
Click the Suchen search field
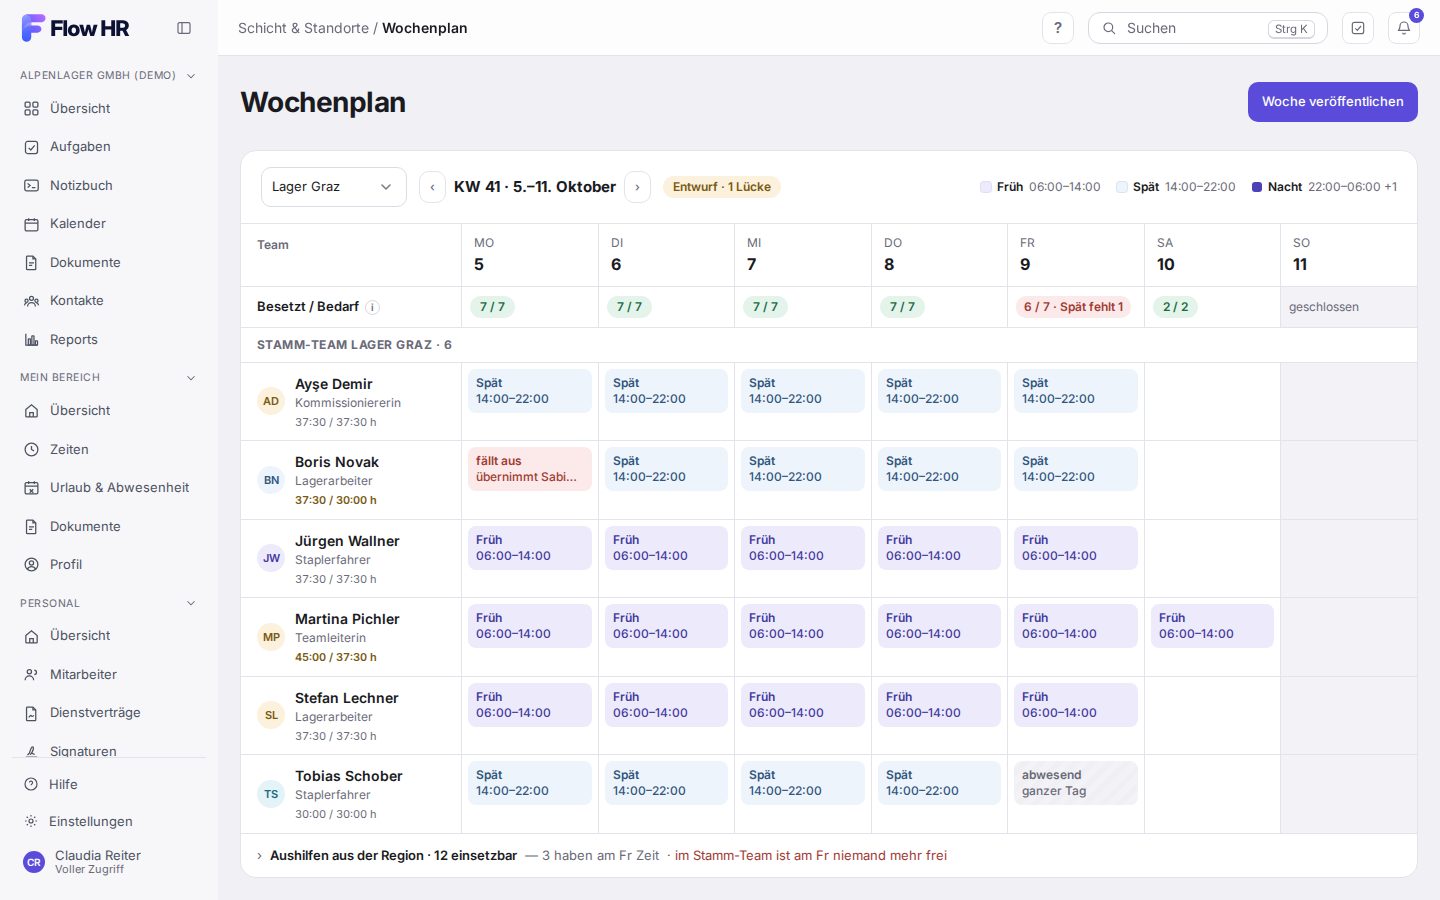1207,28
